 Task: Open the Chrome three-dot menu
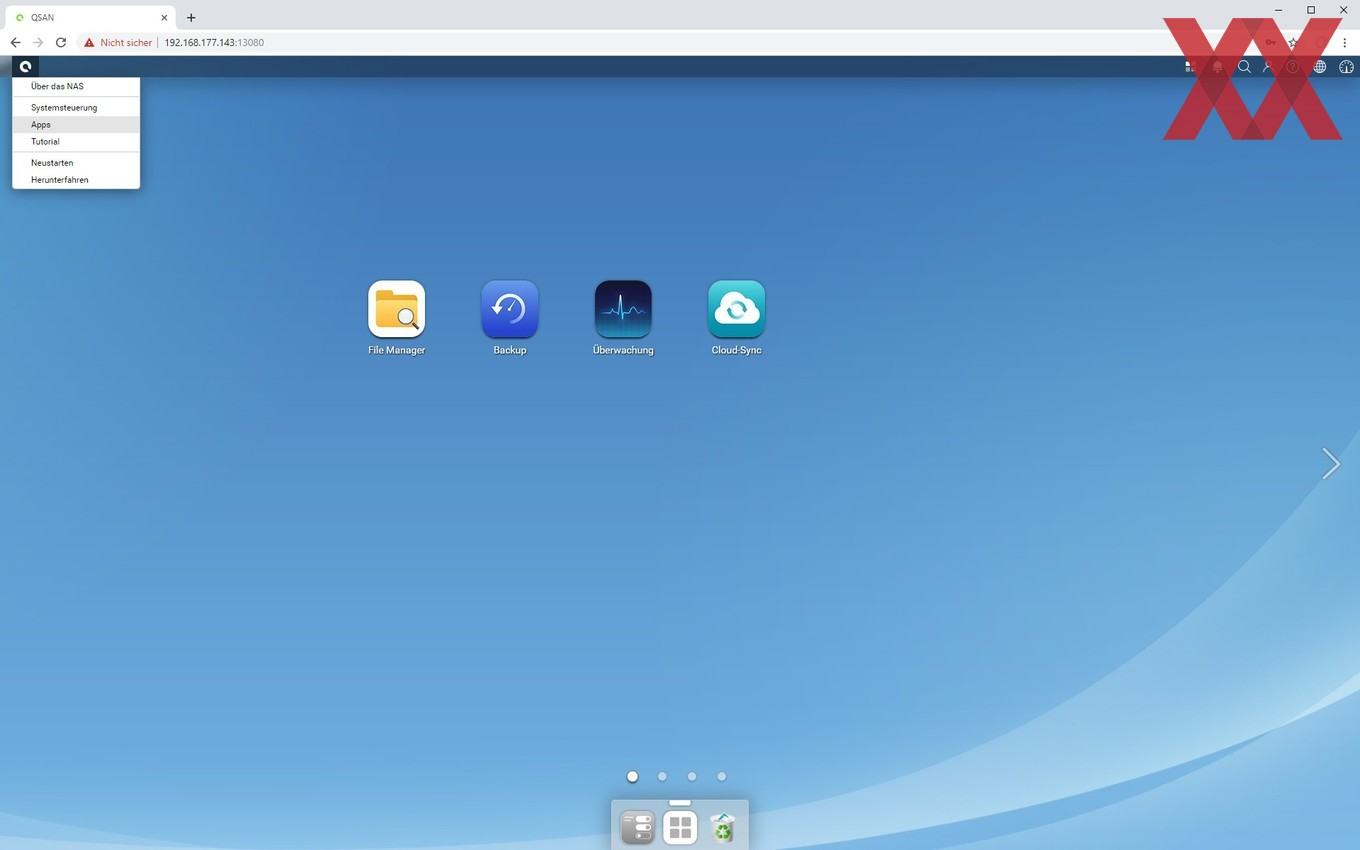tap(1344, 43)
